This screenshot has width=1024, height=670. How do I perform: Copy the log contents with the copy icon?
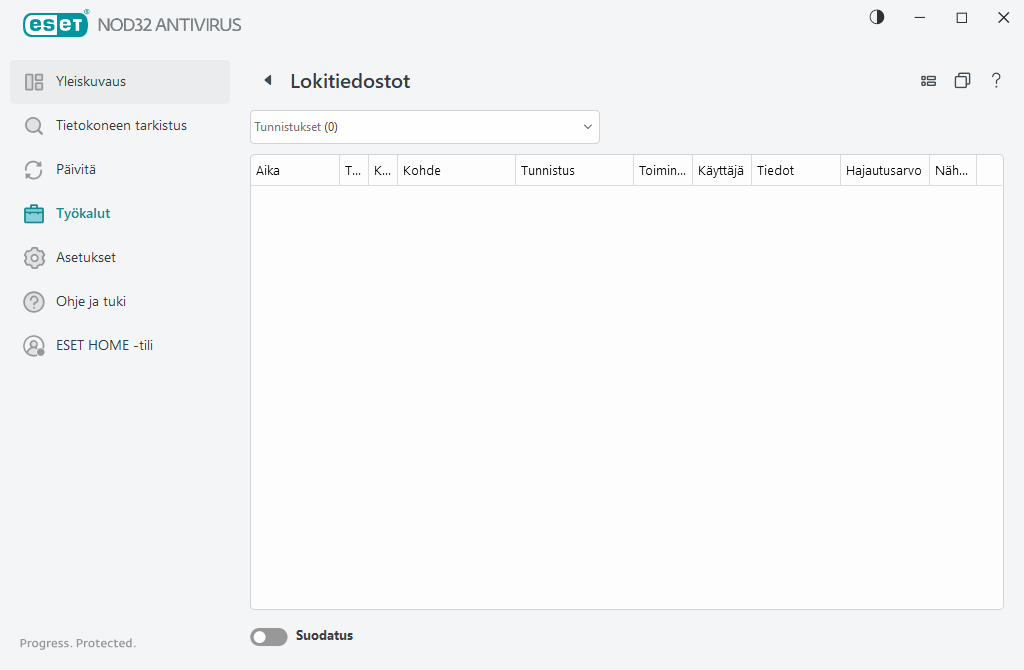point(962,80)
